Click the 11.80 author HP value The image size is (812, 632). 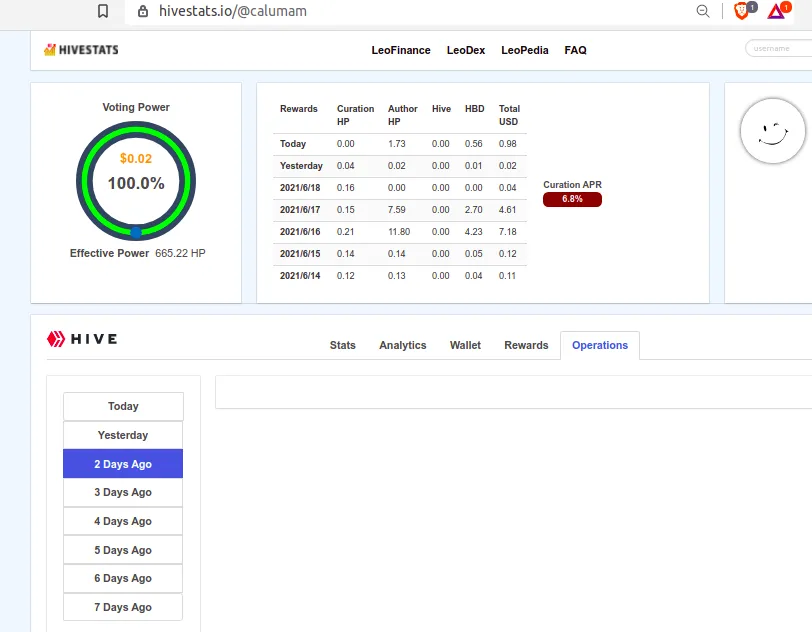[399, 232]
